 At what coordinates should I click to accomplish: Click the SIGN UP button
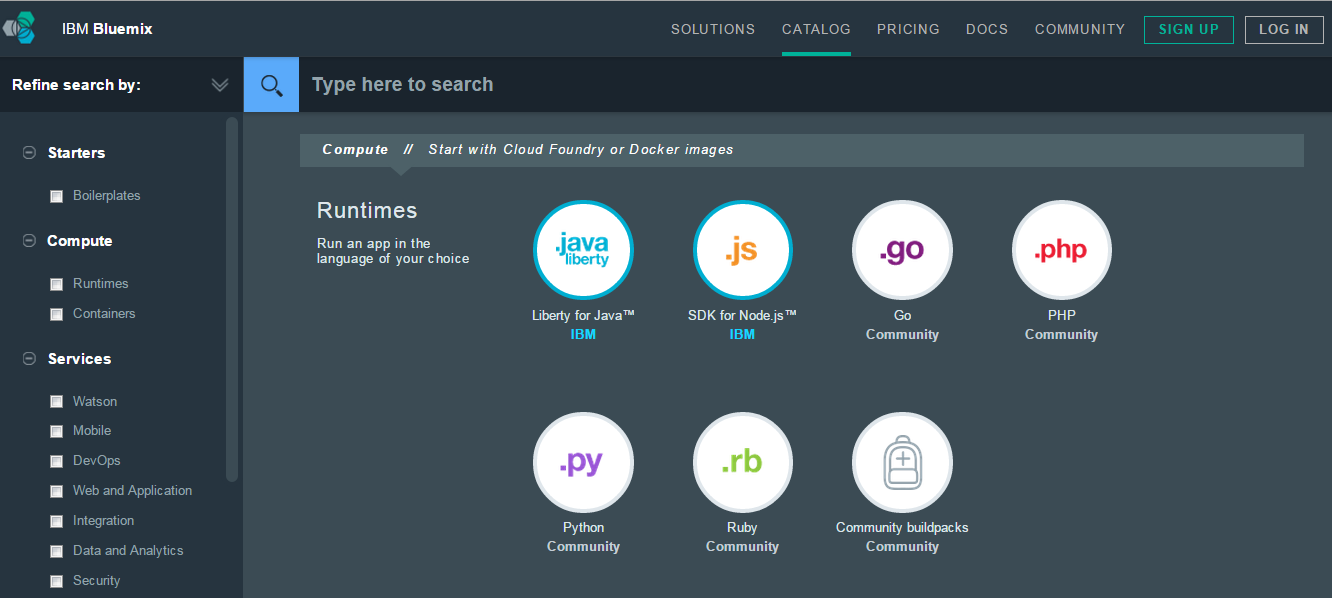[x=1188, y=29]
